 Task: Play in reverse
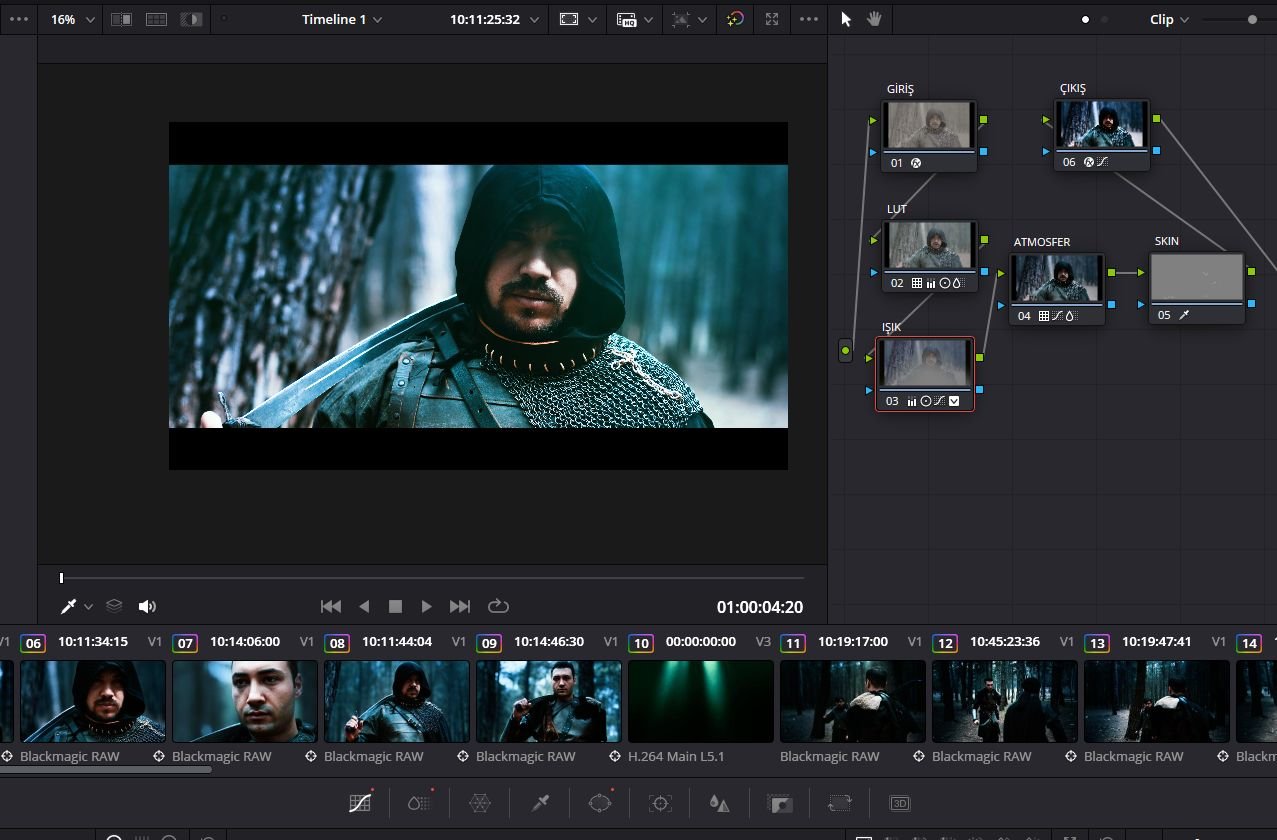(x=364, y=606)
